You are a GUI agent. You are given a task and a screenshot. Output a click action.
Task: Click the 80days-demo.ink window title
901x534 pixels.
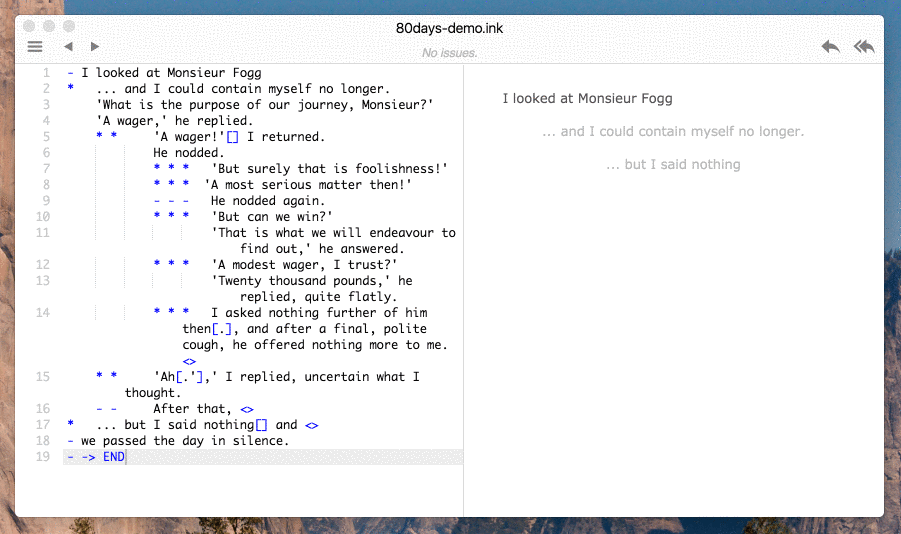449,28
